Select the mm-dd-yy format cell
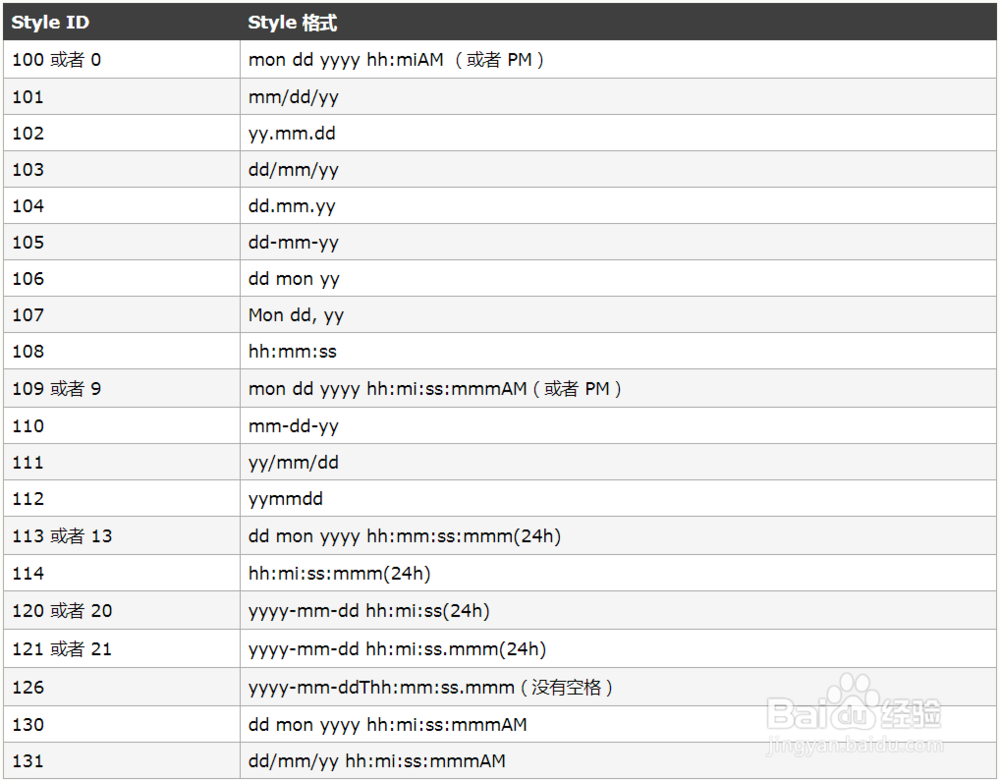The image size is (1000, 780). 293,426
